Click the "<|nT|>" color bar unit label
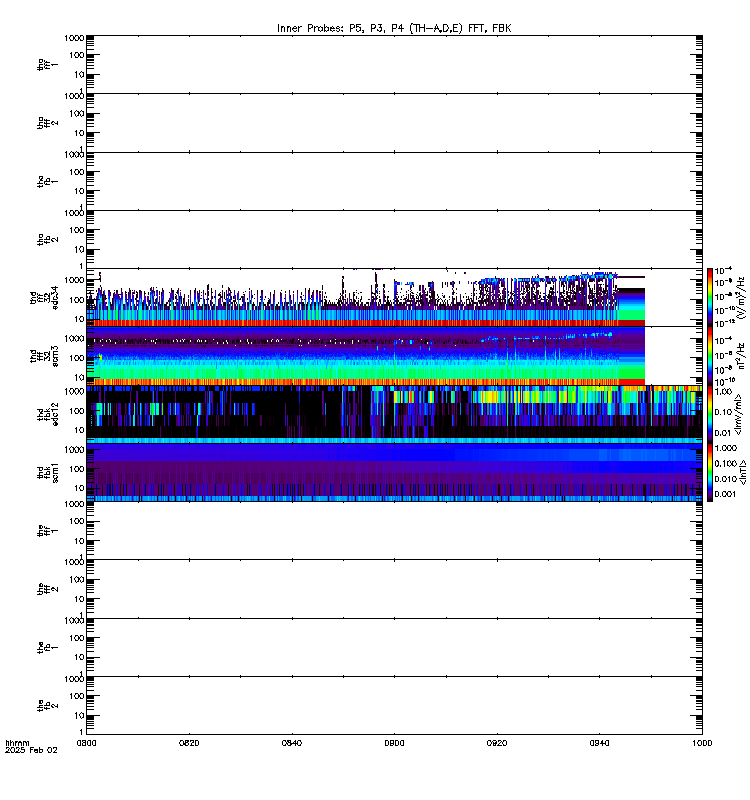 click(x=743, y=472)
